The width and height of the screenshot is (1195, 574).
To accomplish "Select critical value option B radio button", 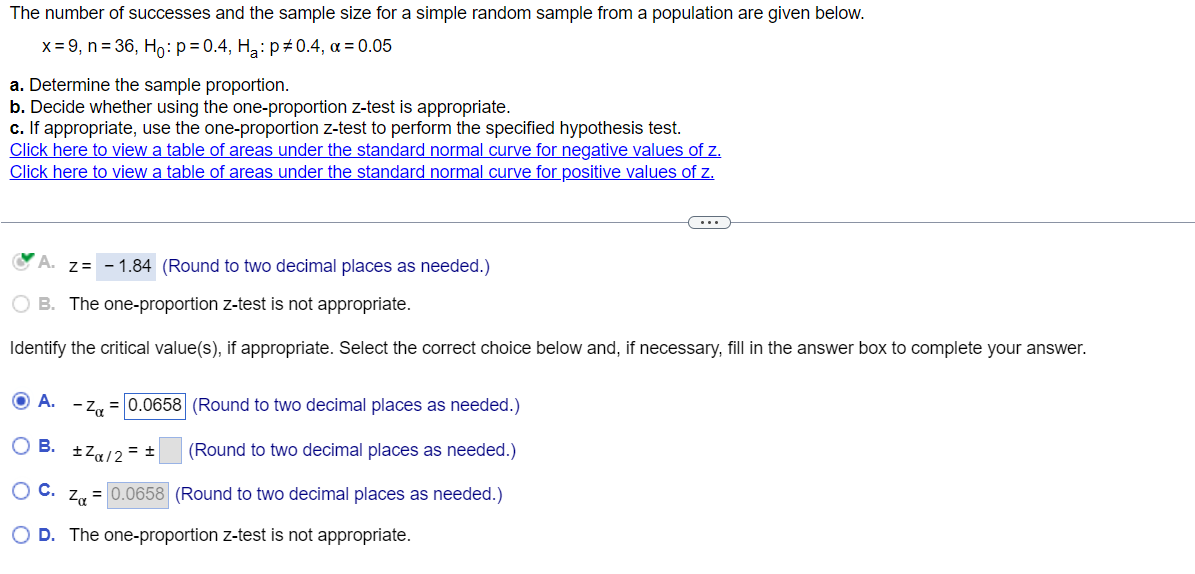I will (x=22, y=446).
